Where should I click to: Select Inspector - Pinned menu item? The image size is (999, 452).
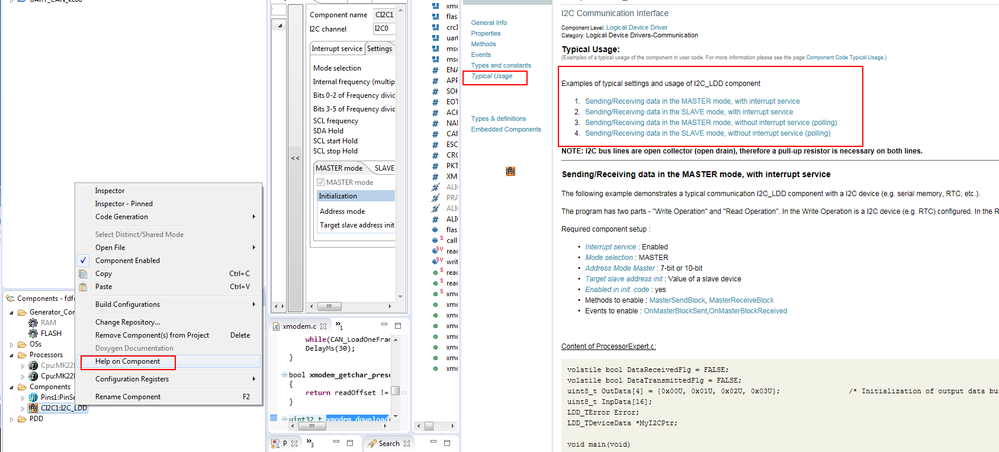168,203
